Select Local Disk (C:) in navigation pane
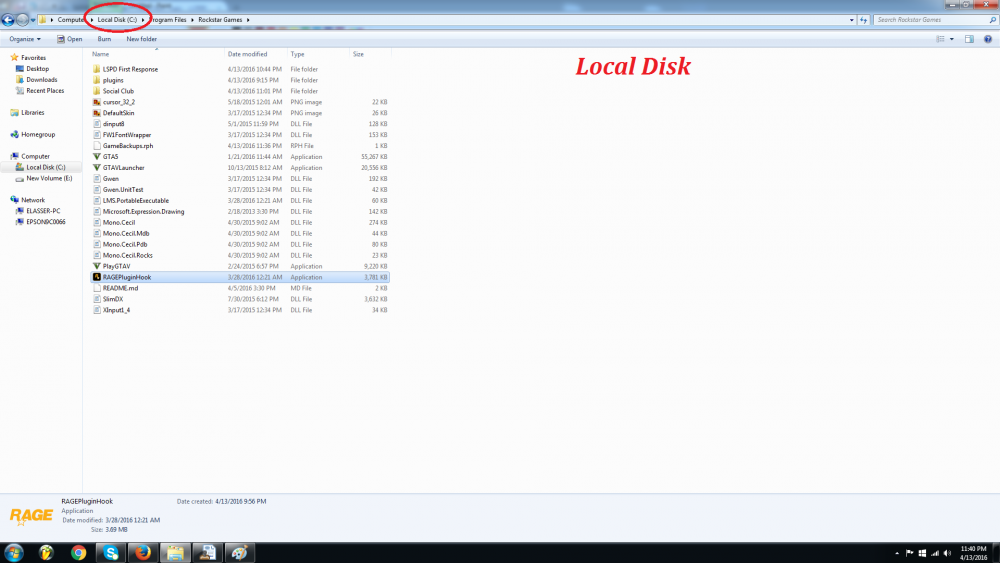The width and height of the screenshot is (1000, 563). coord(45,167)
